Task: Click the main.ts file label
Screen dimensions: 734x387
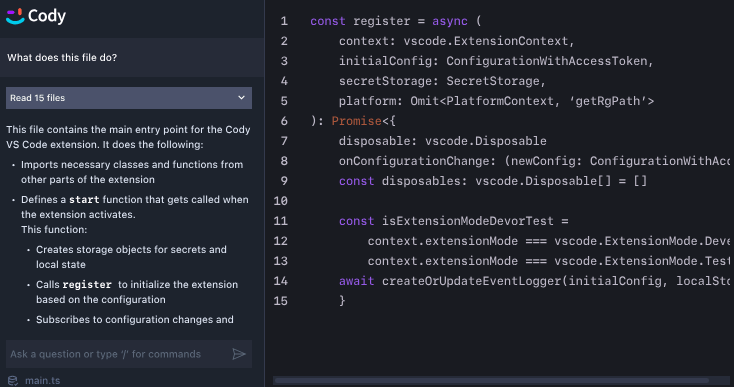Action: pyautogui.click(x=43, y=381)
